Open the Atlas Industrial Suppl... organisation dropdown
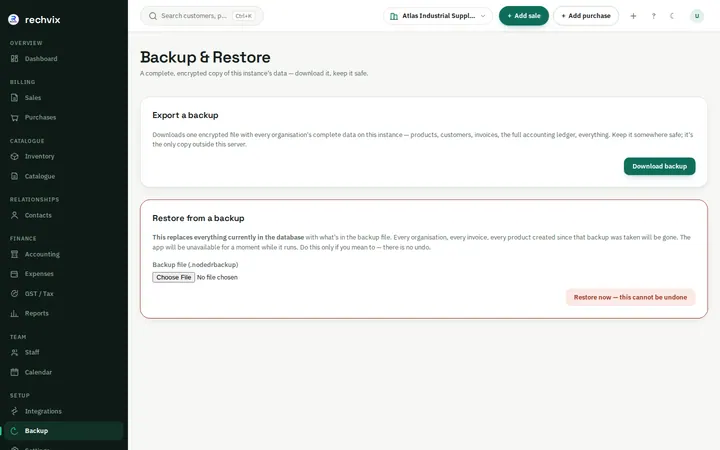Screen dimensions: 720x450 [x=438, y=16]
